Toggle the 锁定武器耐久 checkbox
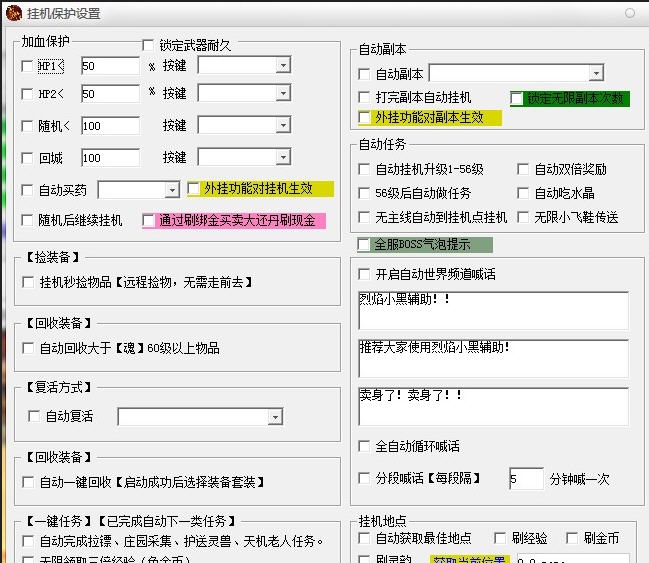649x563 pixels. (148, 45)
